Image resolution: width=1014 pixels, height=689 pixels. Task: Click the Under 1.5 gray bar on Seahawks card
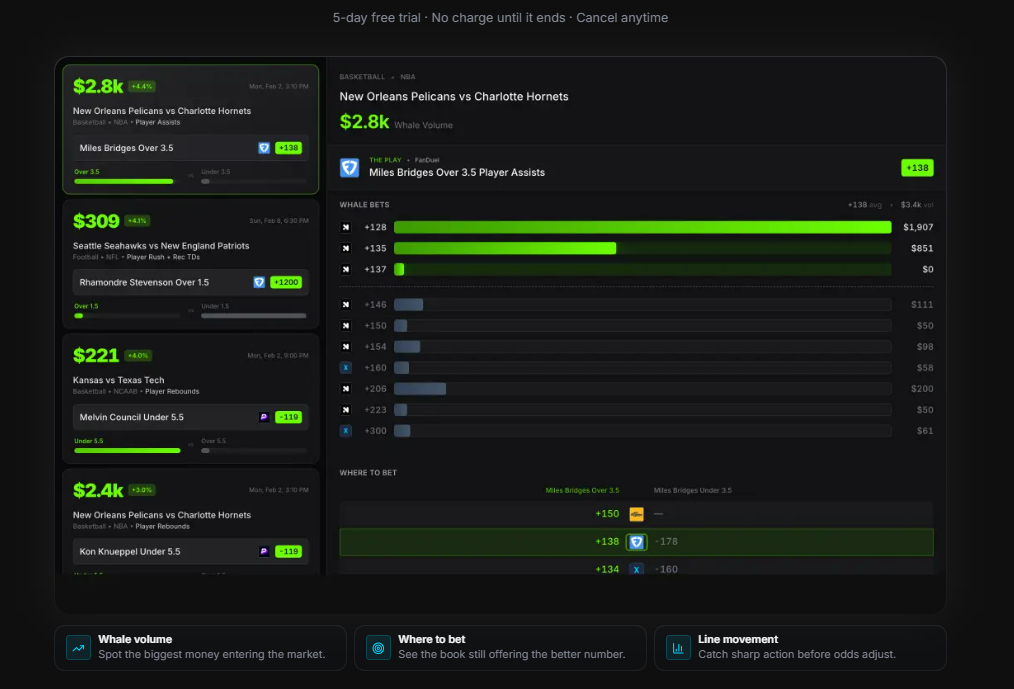(254, 316)
